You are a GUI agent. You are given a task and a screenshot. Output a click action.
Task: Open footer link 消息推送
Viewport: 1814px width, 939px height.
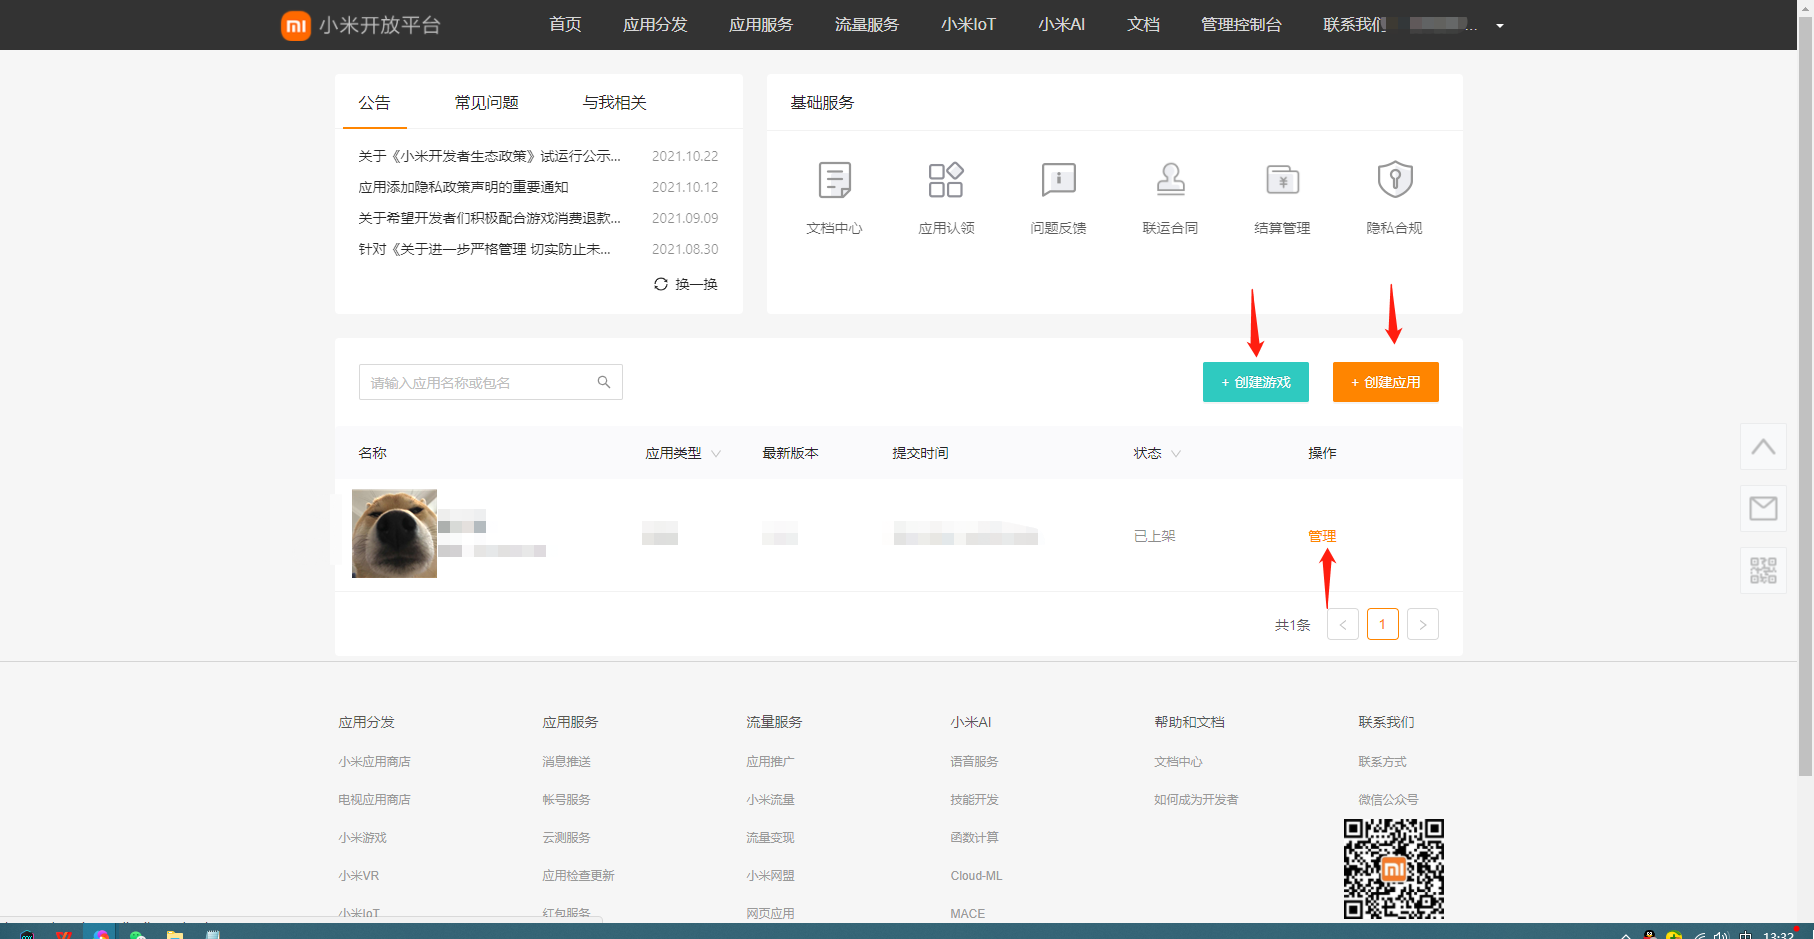click(x=566, y=762)
